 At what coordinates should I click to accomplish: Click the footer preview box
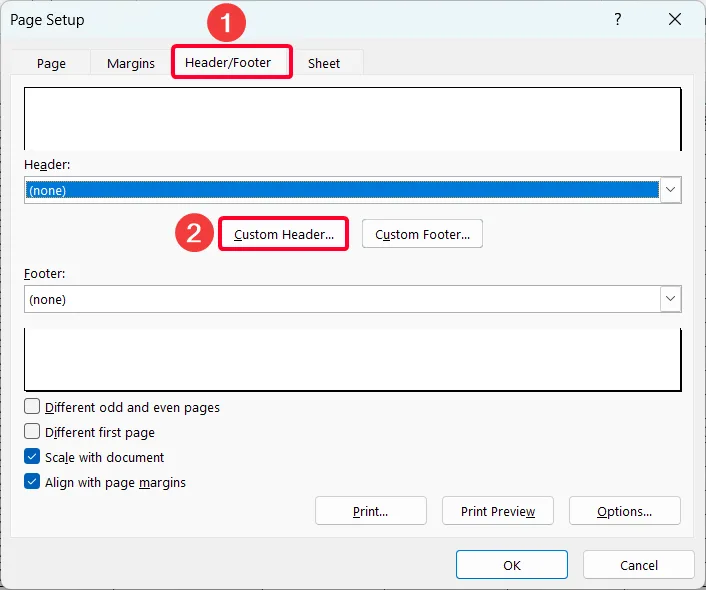click(353, 359)
